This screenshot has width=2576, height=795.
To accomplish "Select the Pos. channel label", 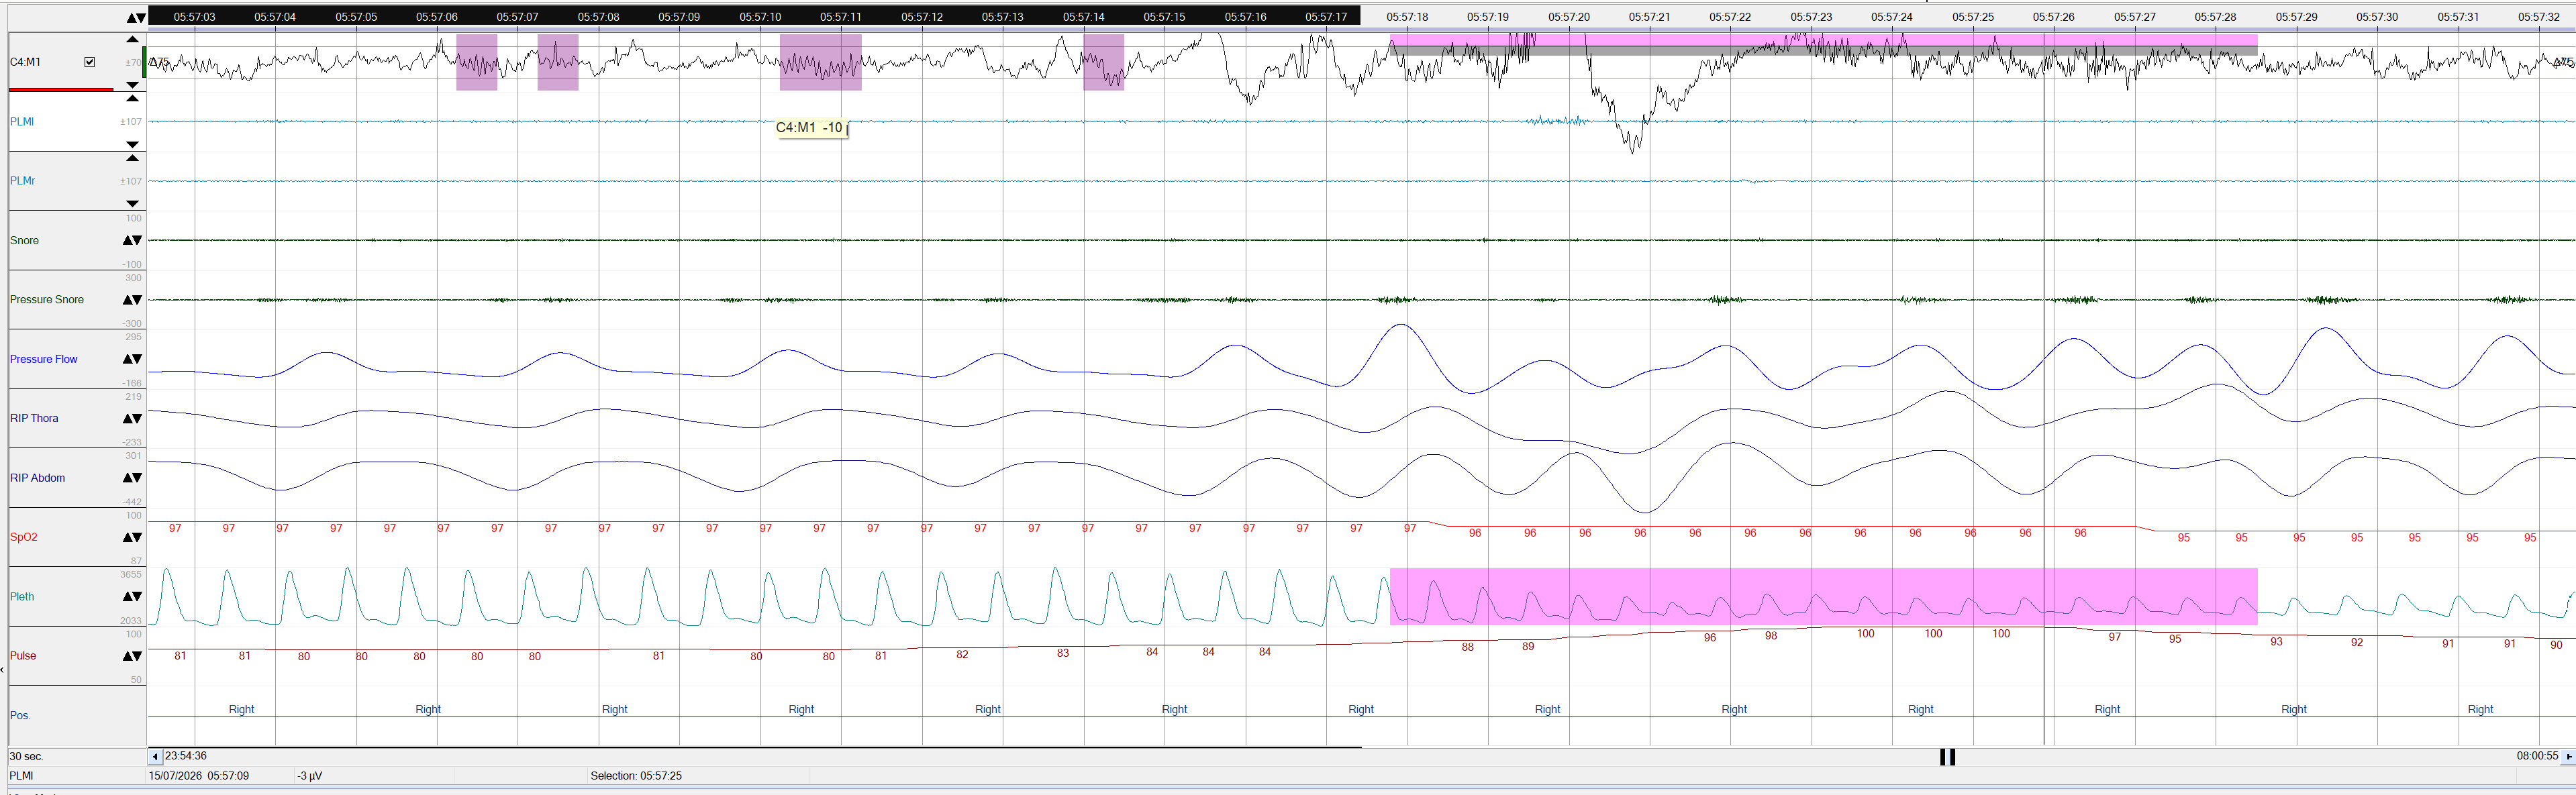I will [x=20, y=716].
